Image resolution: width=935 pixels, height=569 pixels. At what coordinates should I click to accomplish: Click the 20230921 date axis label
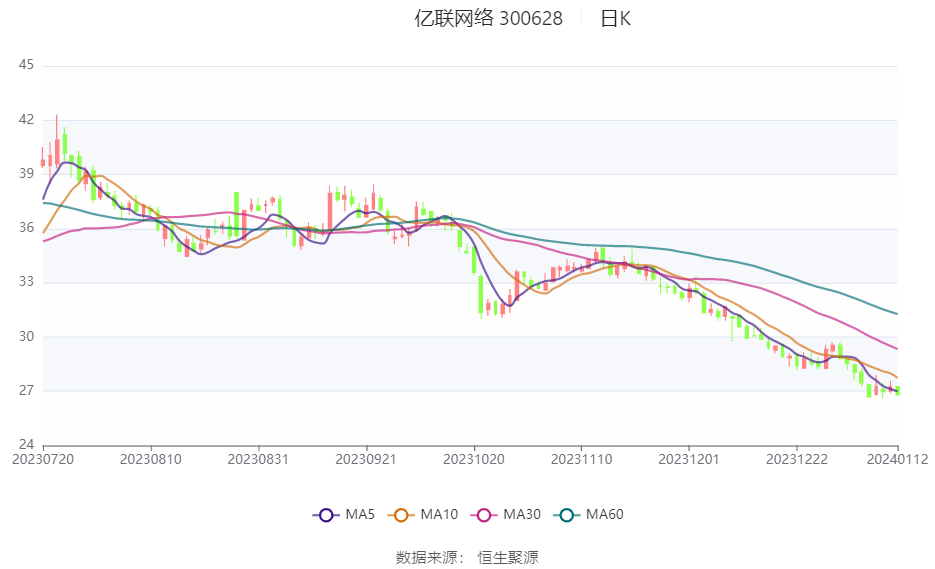366,459
